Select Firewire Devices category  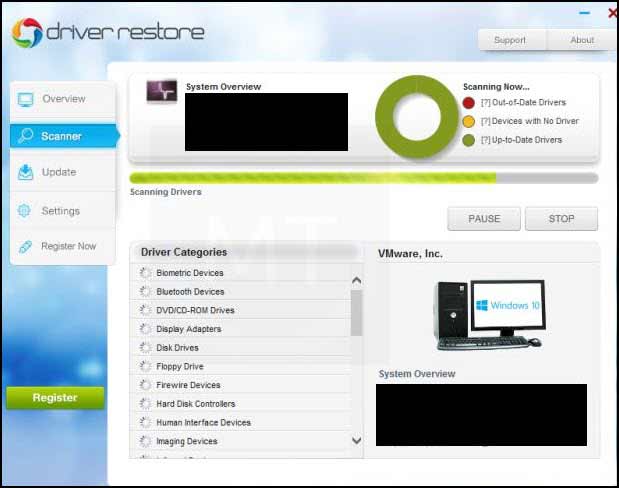pos(241,385)
